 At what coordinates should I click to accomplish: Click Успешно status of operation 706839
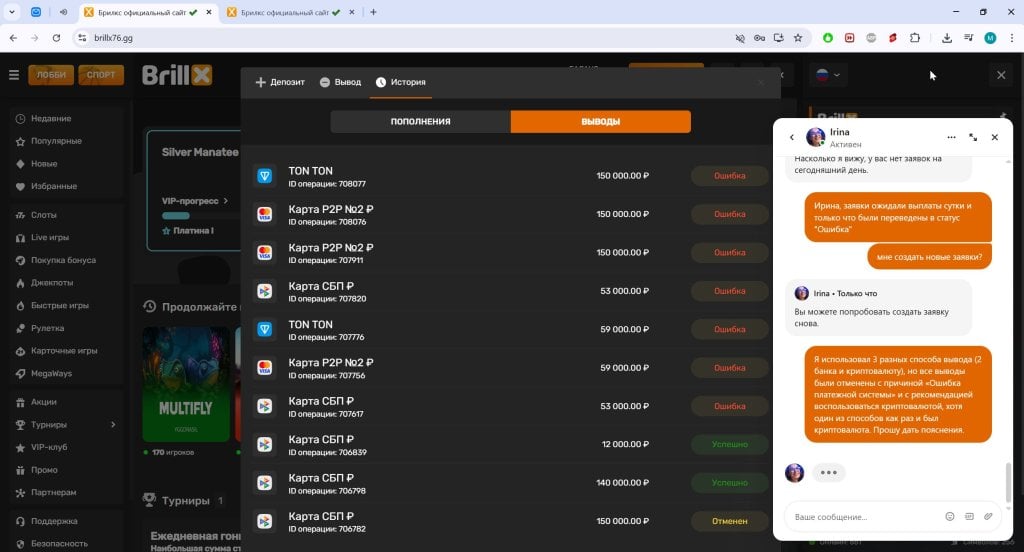coord(729,444)
